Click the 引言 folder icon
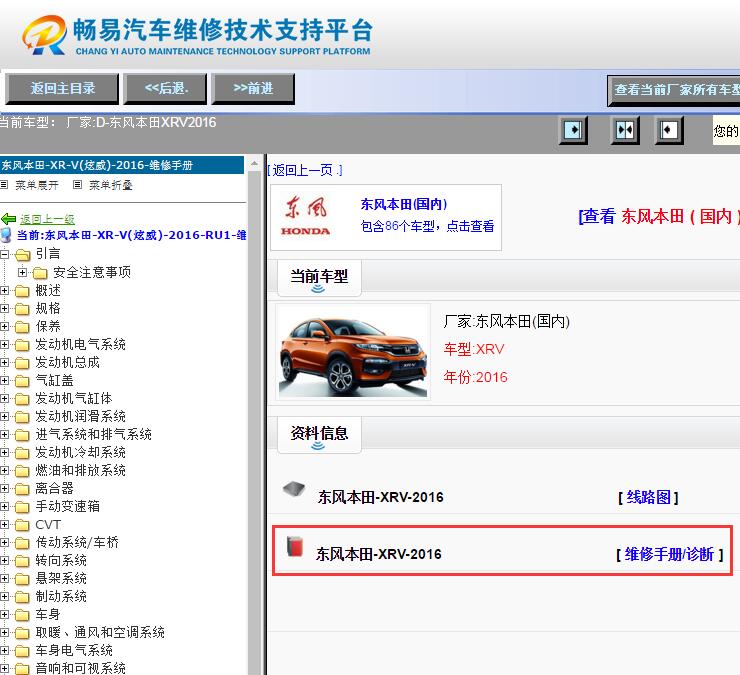 click(22, 255)
